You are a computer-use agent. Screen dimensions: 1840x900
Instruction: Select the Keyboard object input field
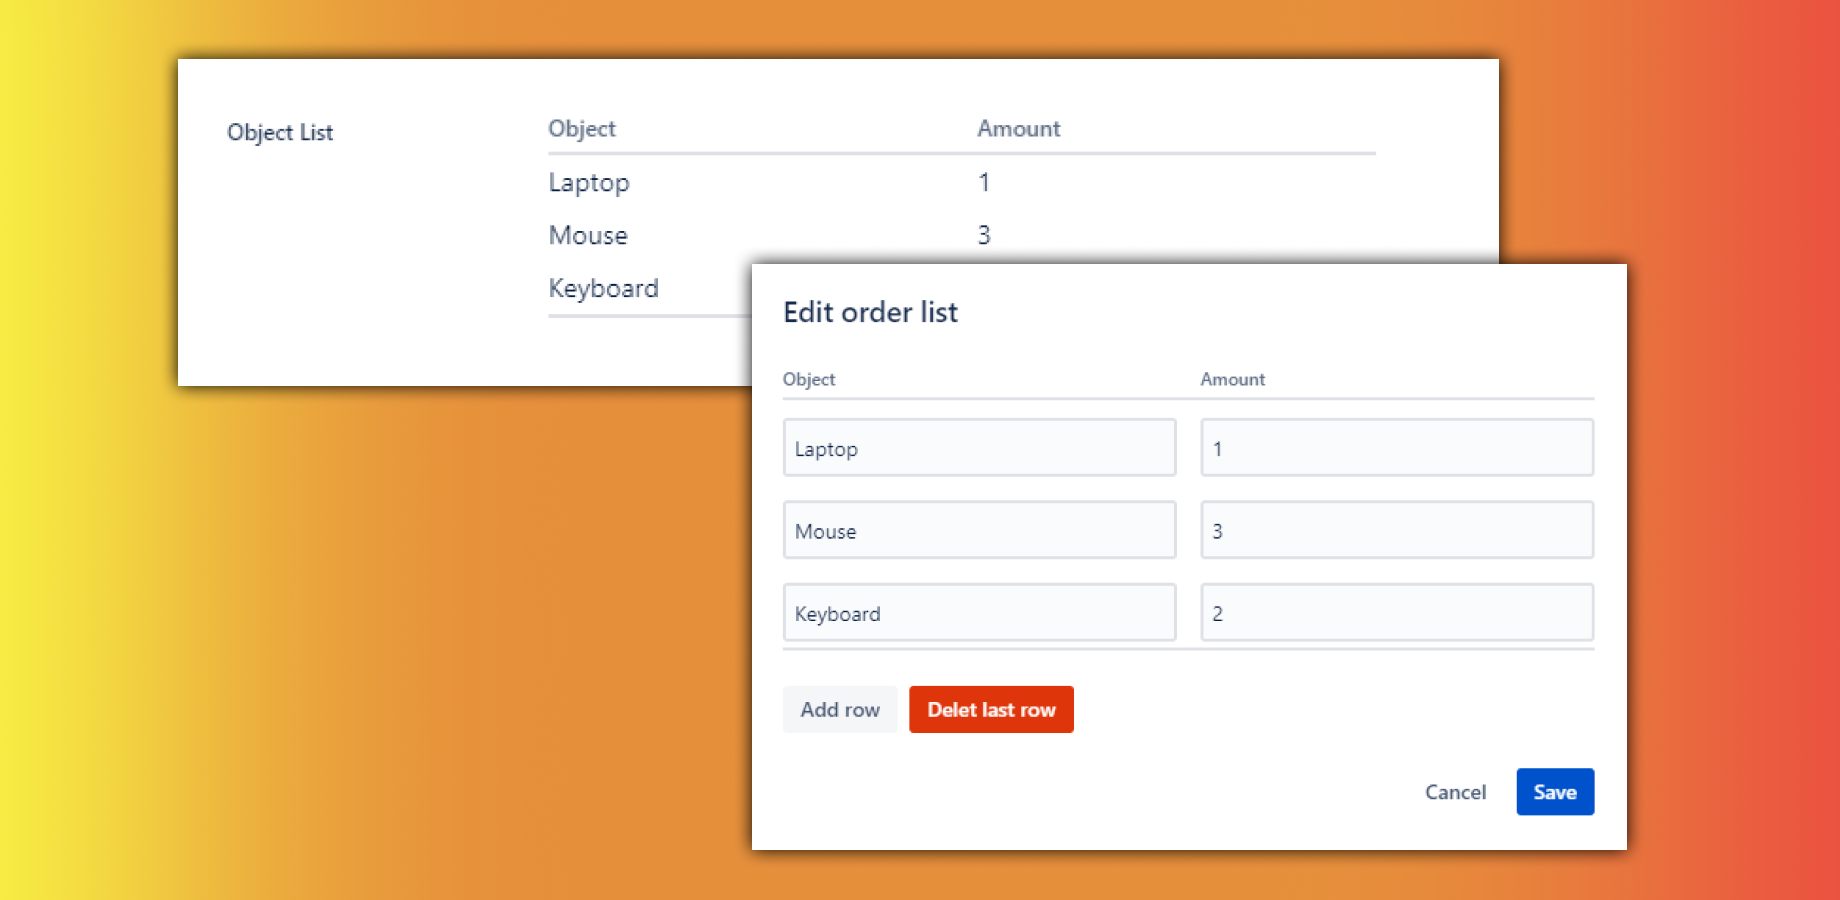[979, 613]
